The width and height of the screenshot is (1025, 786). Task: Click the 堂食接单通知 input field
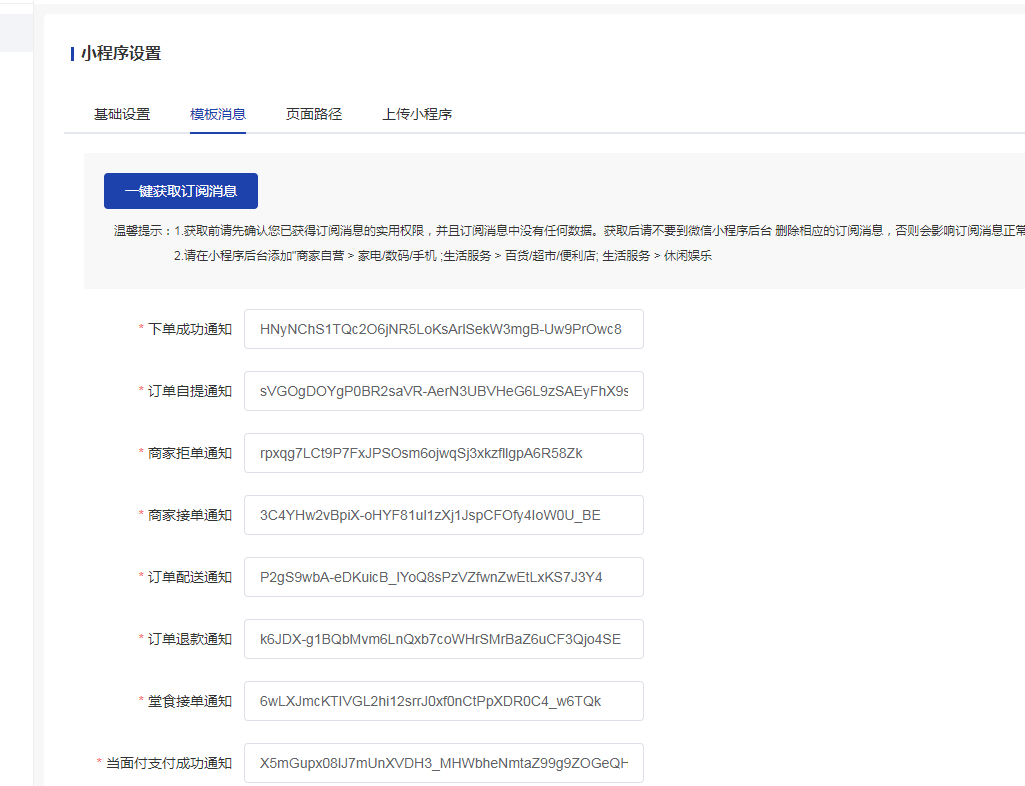pyautogui.click(x=444, y=701)
